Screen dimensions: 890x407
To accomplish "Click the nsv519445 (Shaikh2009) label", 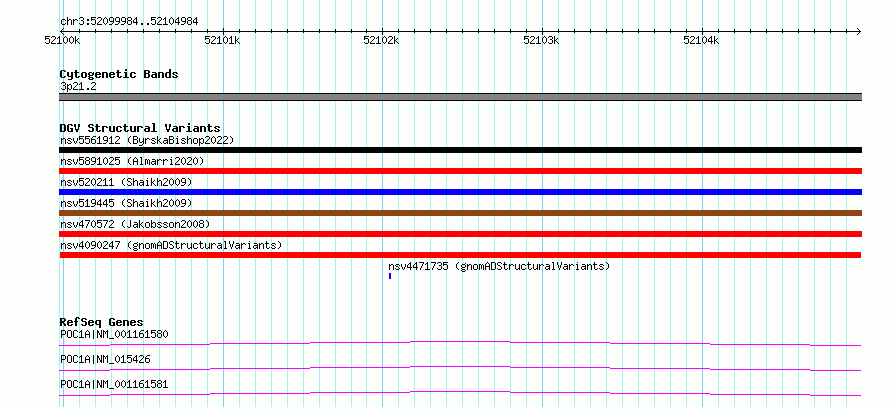I will pos(126,203).
